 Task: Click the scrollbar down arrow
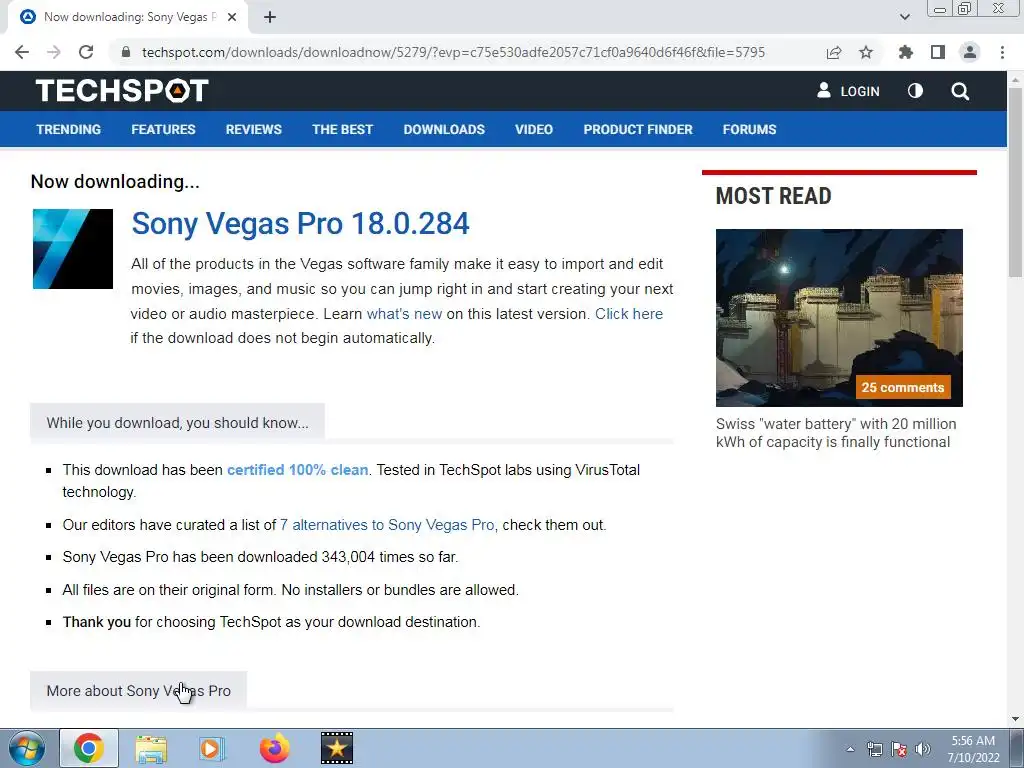[x=1015, y=719]
